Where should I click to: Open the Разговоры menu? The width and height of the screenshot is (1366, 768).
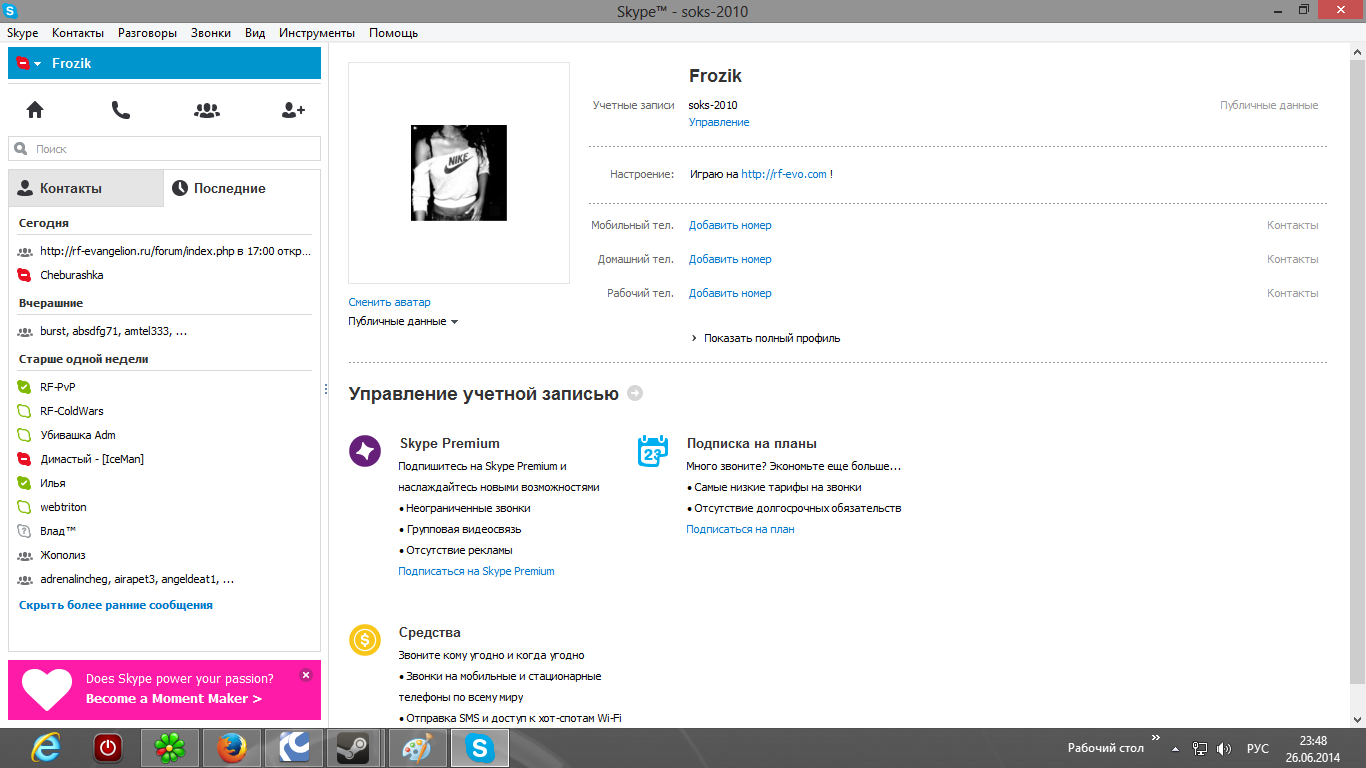point(148,33)
